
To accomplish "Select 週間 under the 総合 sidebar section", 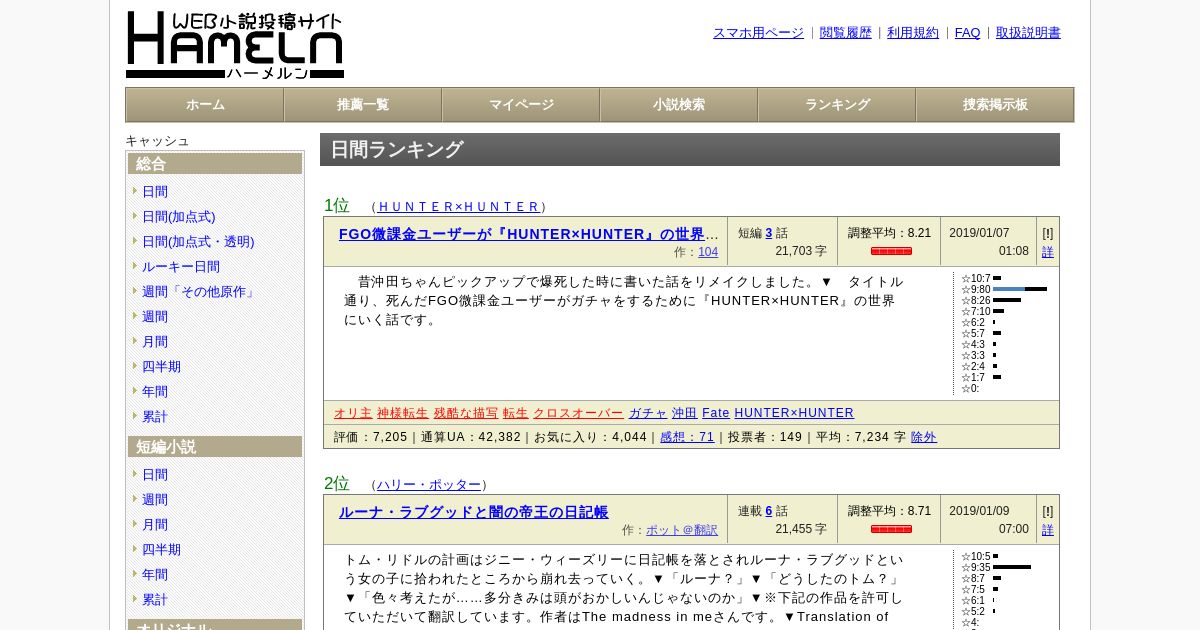I will 155,317.
